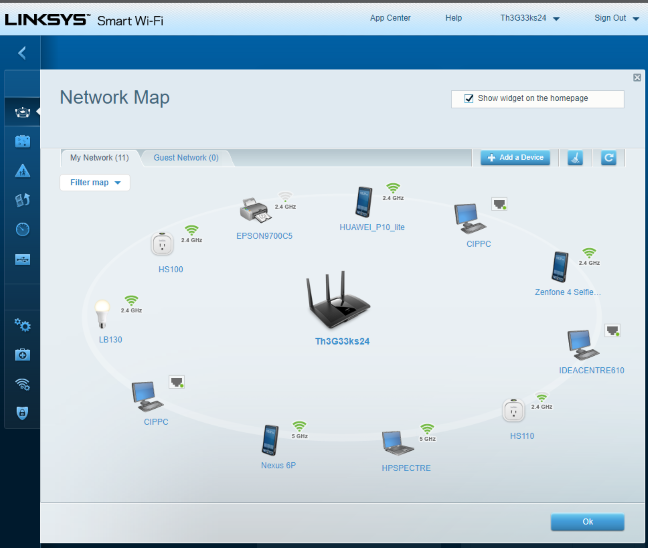The height and width of the screenshot is (548, 648).
Task: Select the HPSPECTRE laptop icon
Action: coord(397,443)
